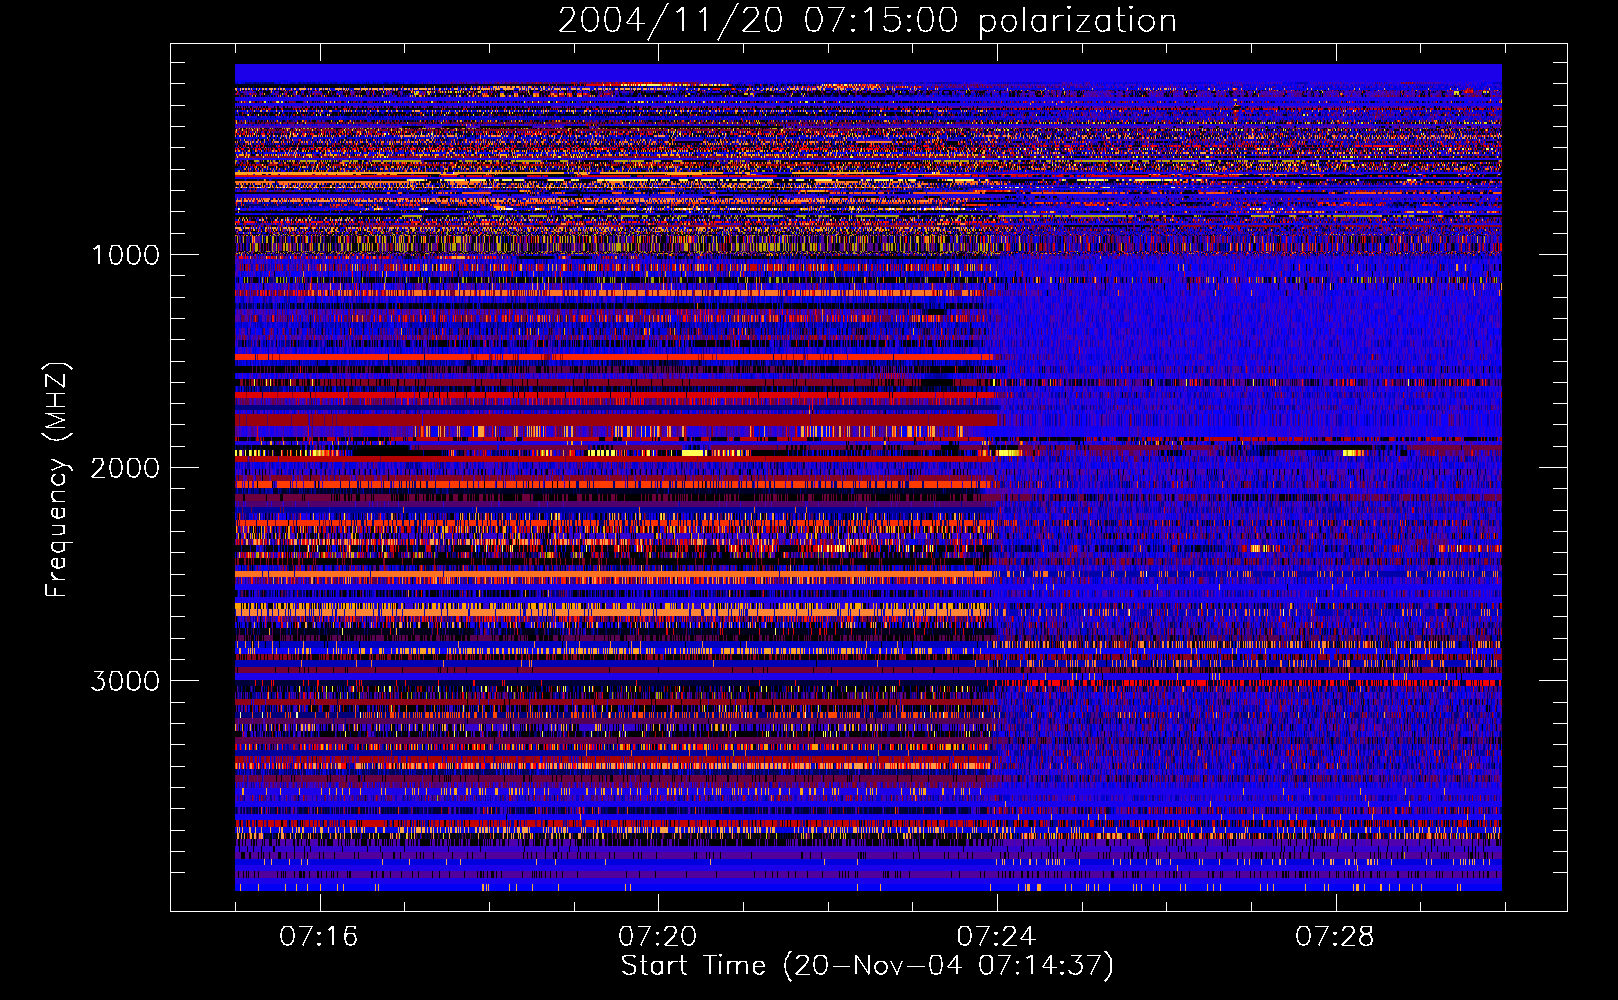Click the 'Start Time (20-Nov-04 07:14:37)' label
The height and width of the screenshot is (1000, 1618).
[867, 966]
